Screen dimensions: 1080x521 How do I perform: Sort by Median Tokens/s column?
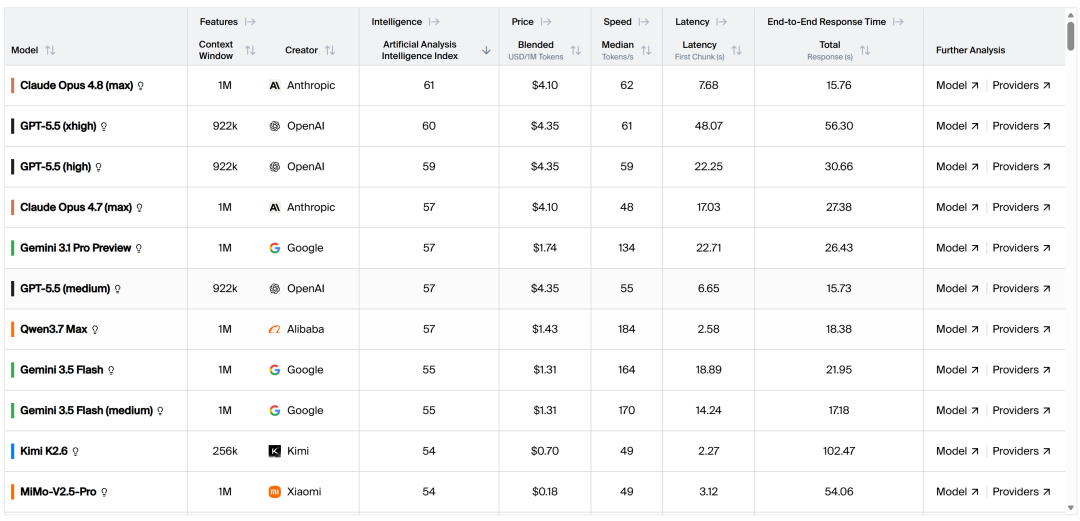pos(646,50)
